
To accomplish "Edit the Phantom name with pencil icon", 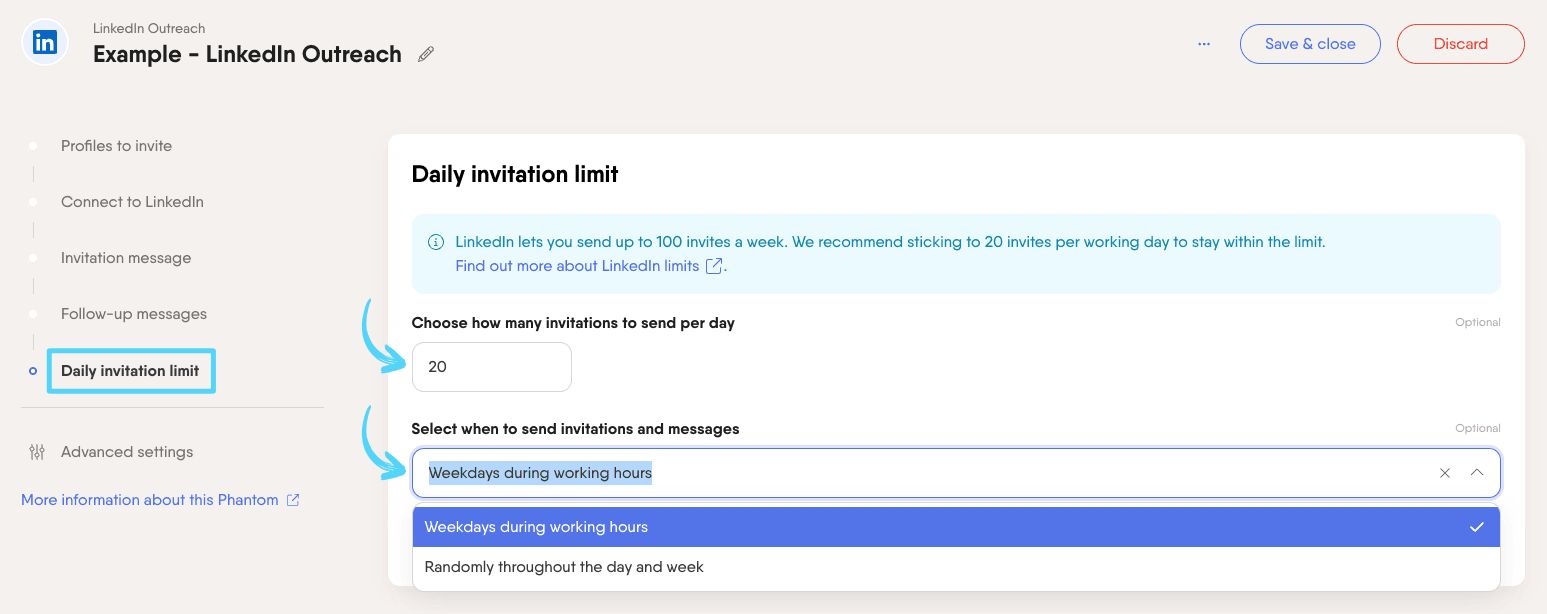I will coord(426,54).
